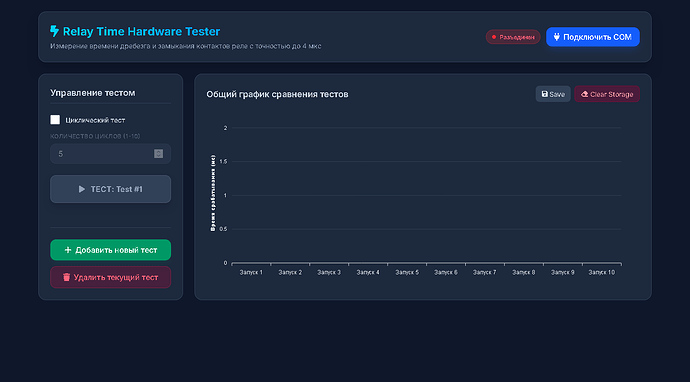Click the trash icon on Удалить текущий тест
This screenshot has height=382, width=690.
click(x=66, y=277)
